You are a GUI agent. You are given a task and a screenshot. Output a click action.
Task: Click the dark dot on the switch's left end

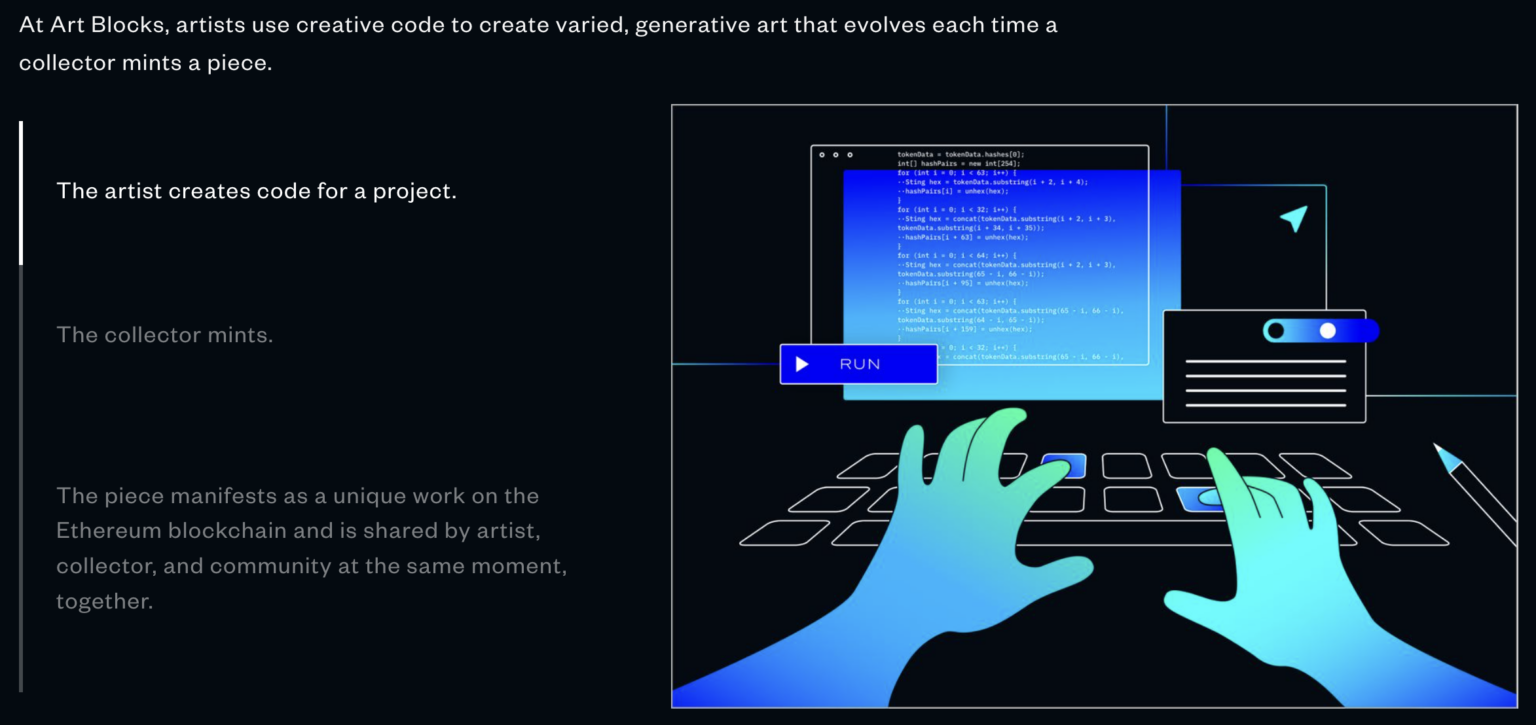[x=1276, y=330]
